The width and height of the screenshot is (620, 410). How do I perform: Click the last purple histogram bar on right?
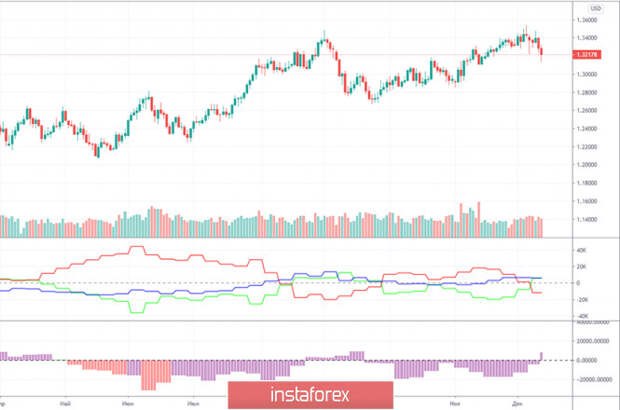(x=542, y=356)
